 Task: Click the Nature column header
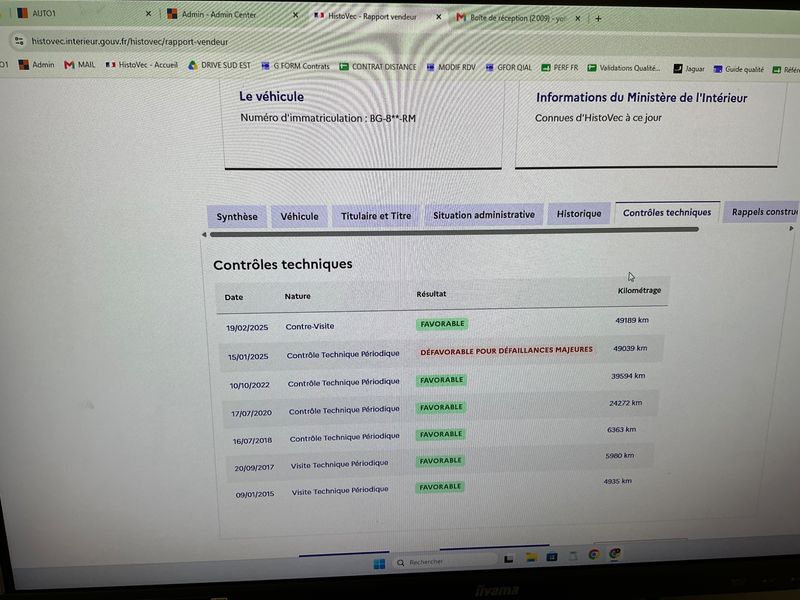click(x=297, y=296)
